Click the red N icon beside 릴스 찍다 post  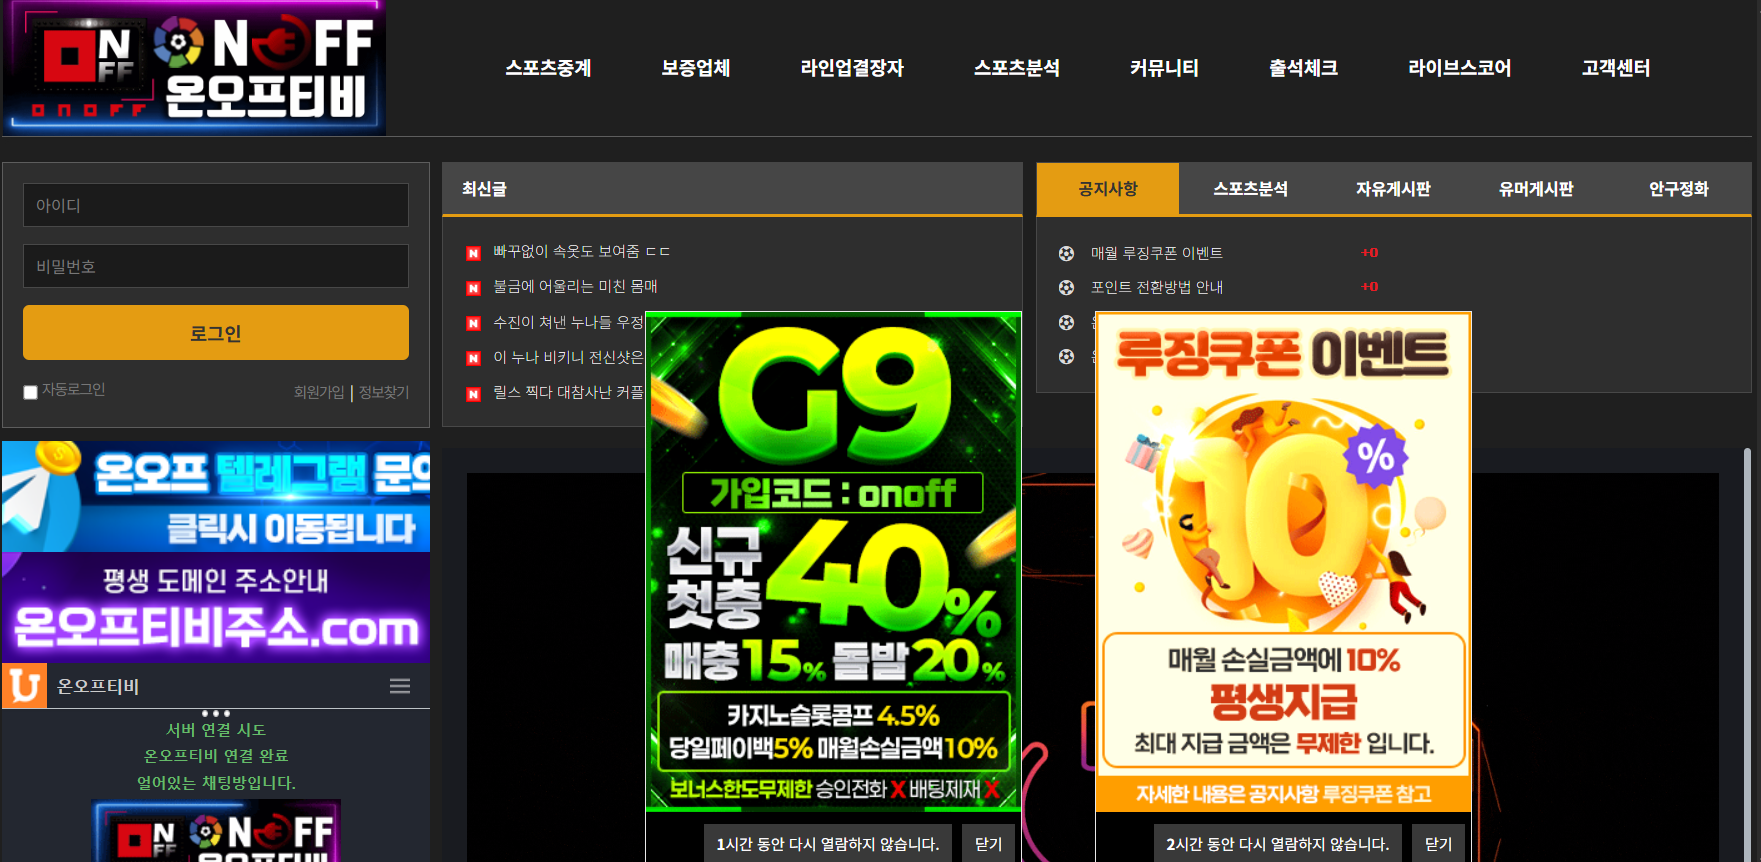tap(474, 394)
